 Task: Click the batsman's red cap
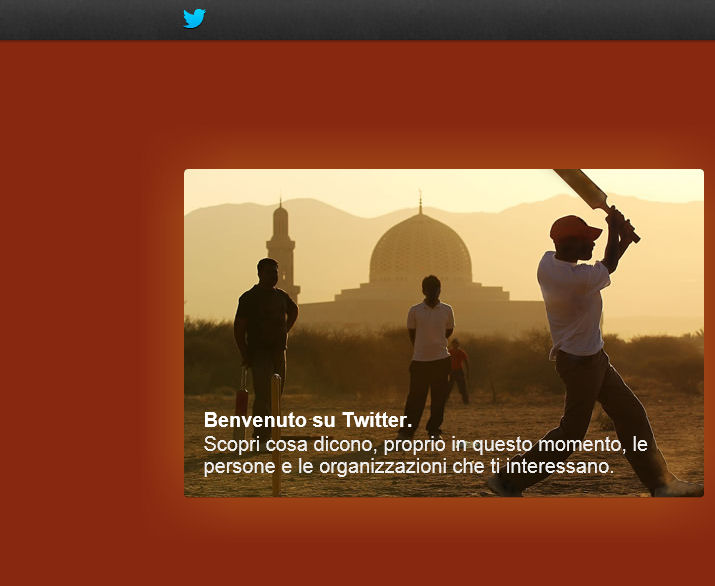(574, 229)
